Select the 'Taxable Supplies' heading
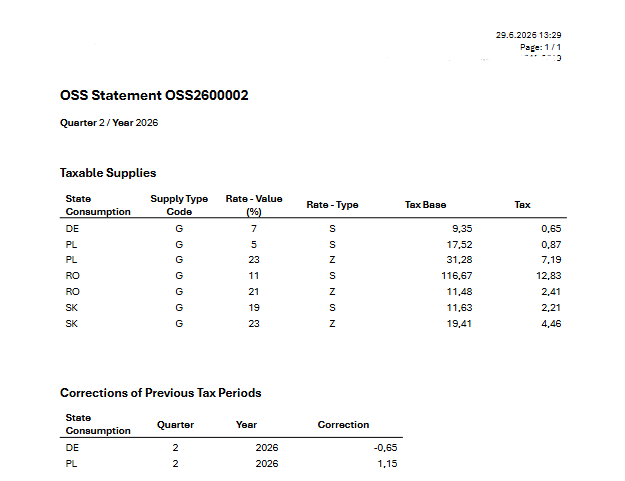Screen dimensions: 625x481 coord(108,173)
